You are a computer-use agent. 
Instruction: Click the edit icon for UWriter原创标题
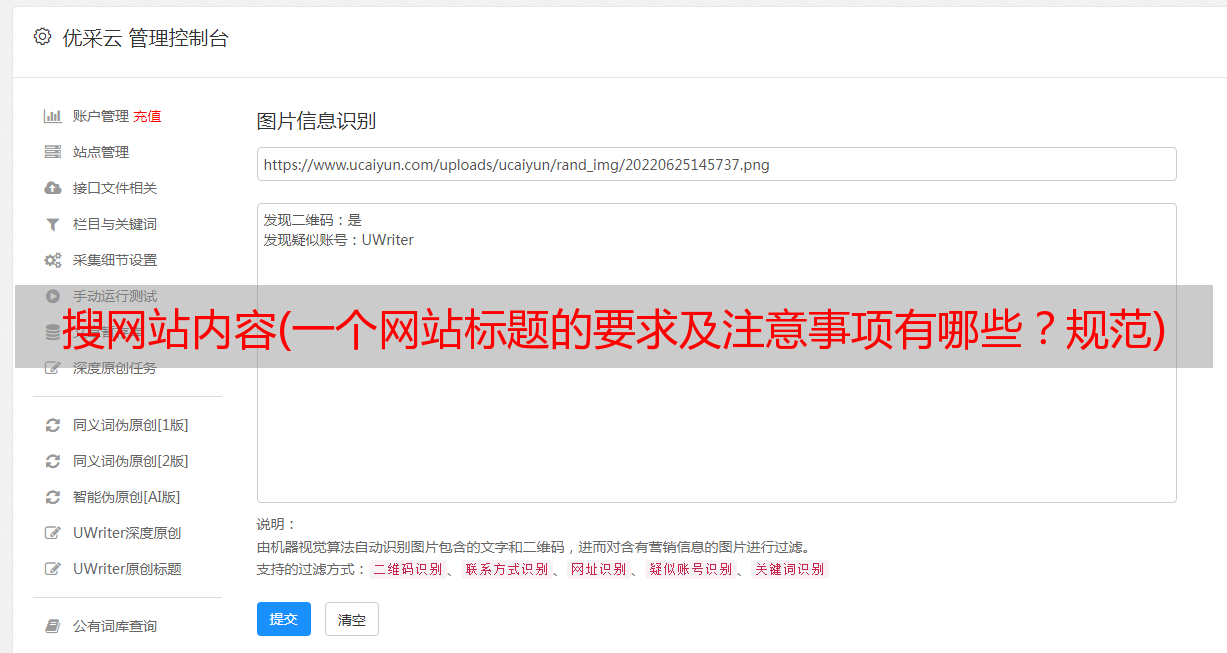(53, 569)
